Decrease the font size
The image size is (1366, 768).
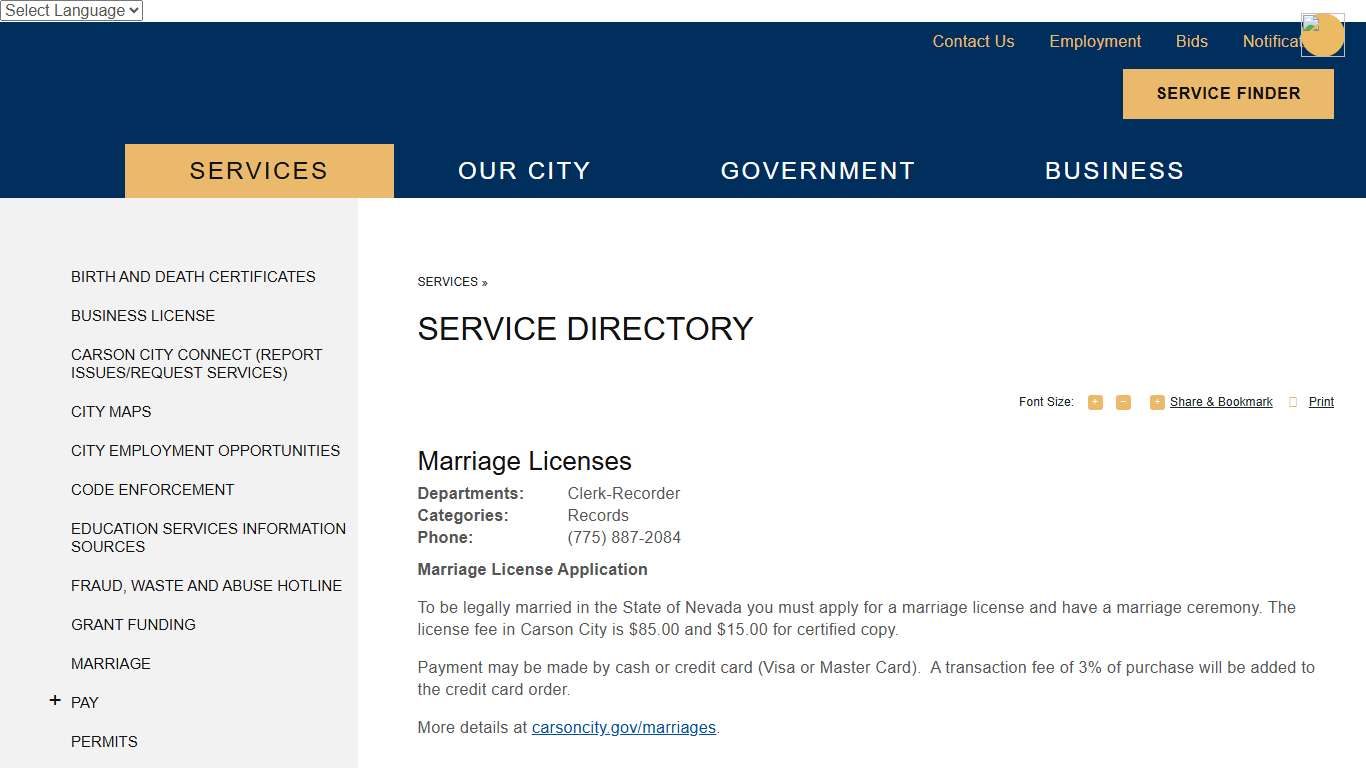[x=1123, y=402]
